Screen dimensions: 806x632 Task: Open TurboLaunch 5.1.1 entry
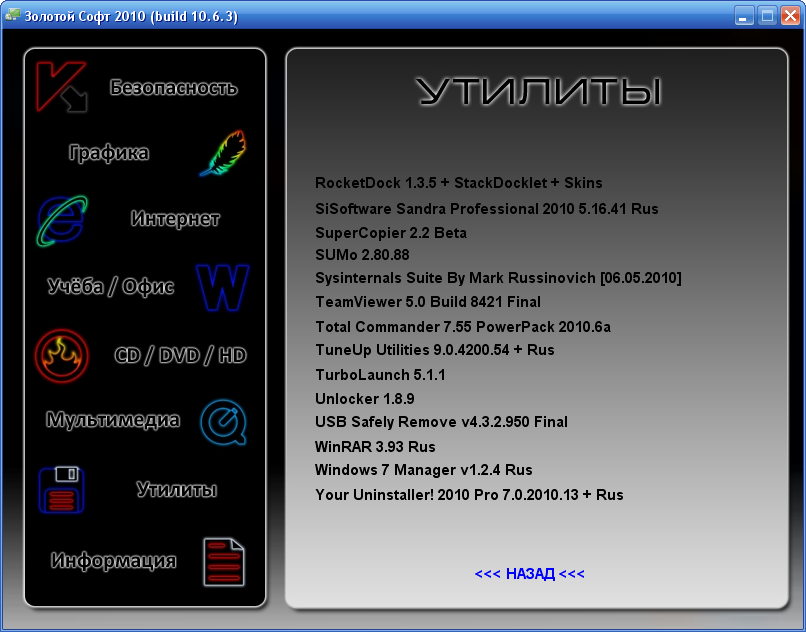point(380,375)
